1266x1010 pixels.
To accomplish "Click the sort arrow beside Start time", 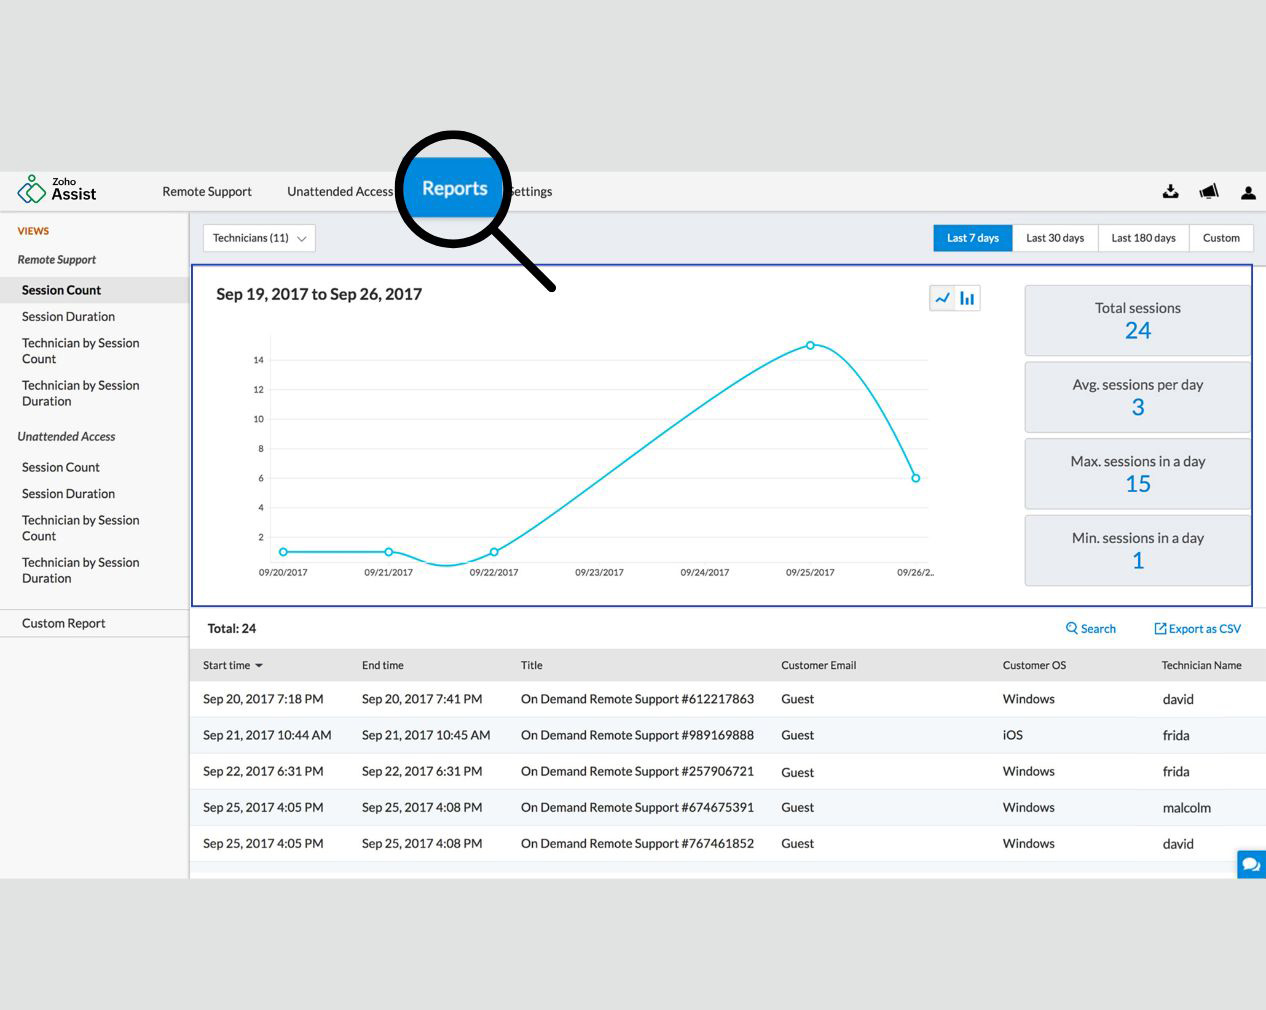I will click(x=259, y=666).
